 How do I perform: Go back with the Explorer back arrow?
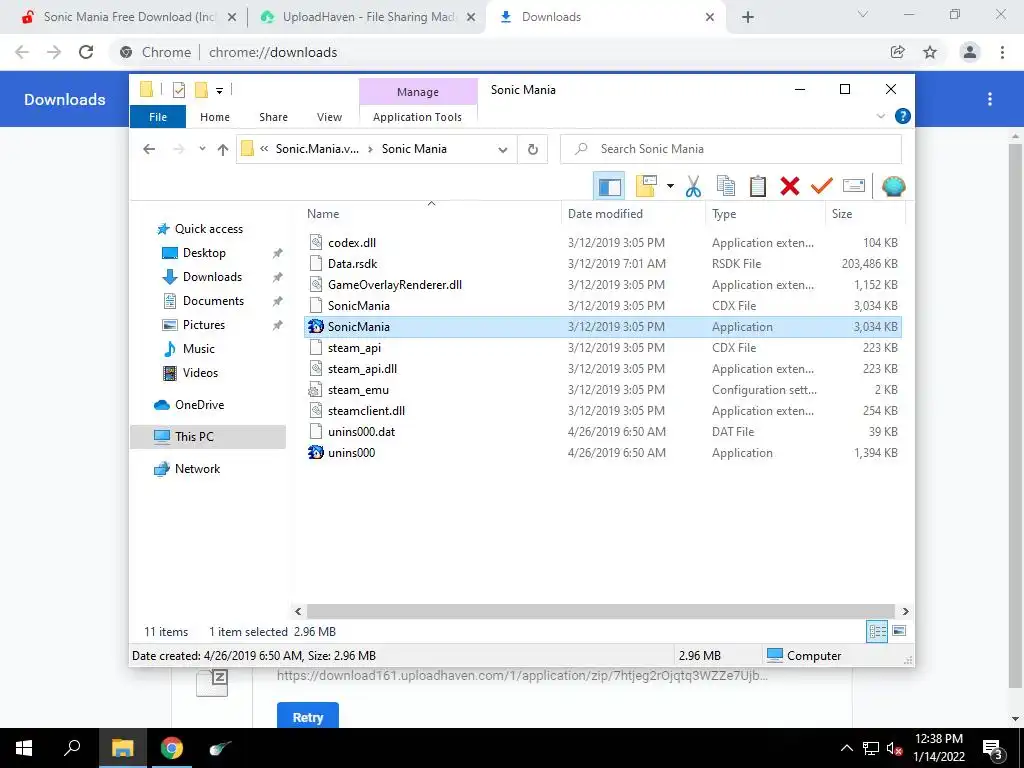[x=149, y=149]
